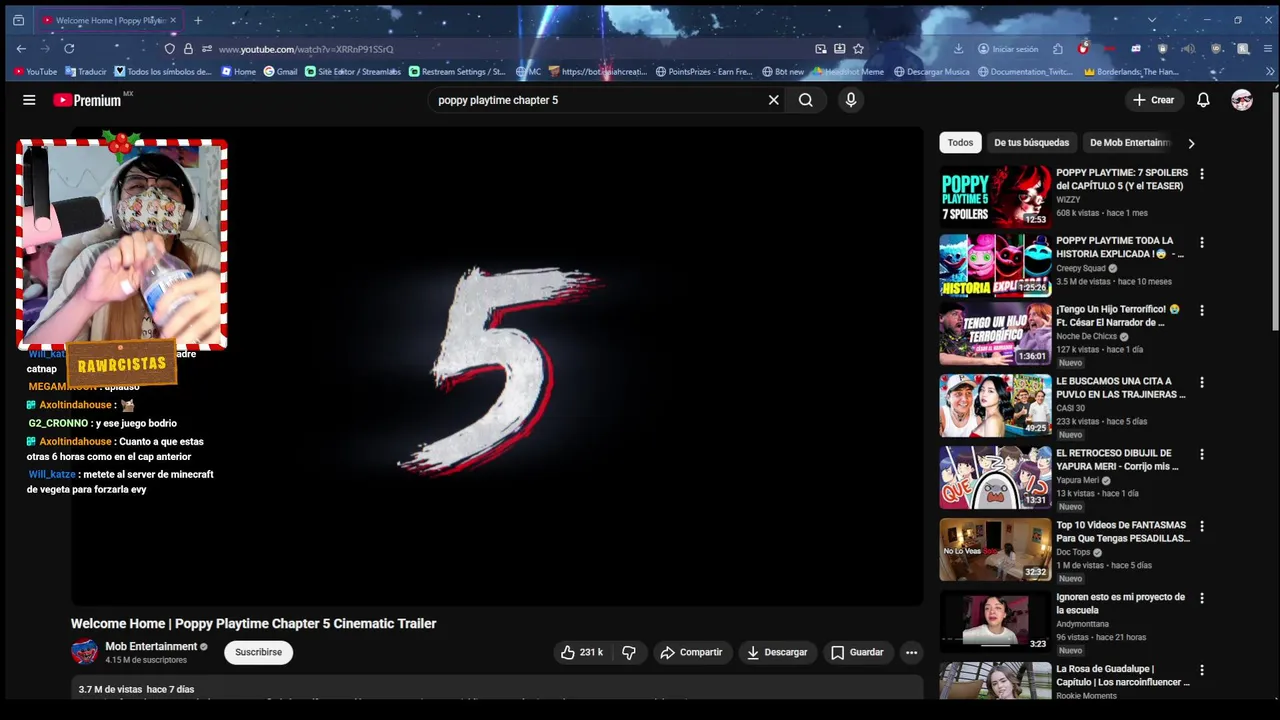
Task: Open the YouTube bookmark
Action: (x=35, y=72)
